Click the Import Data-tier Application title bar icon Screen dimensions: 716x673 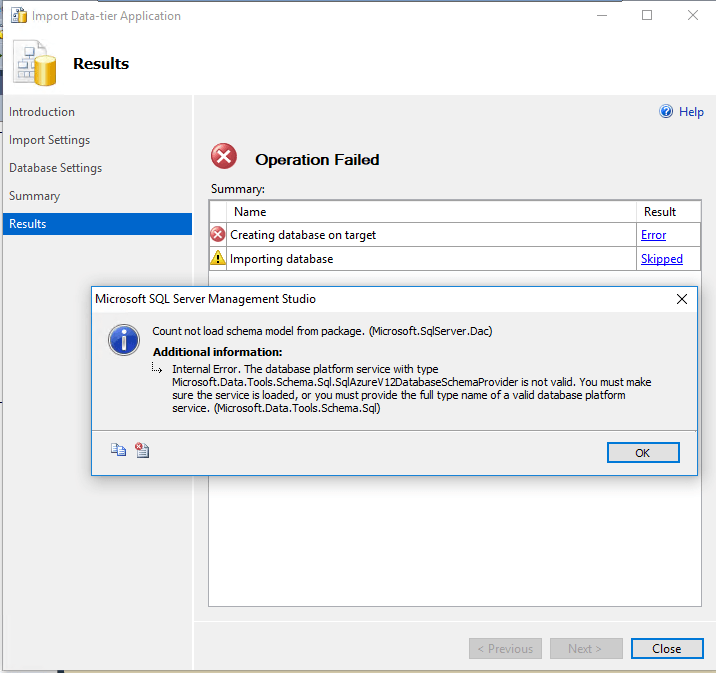[x=17, y=15]
